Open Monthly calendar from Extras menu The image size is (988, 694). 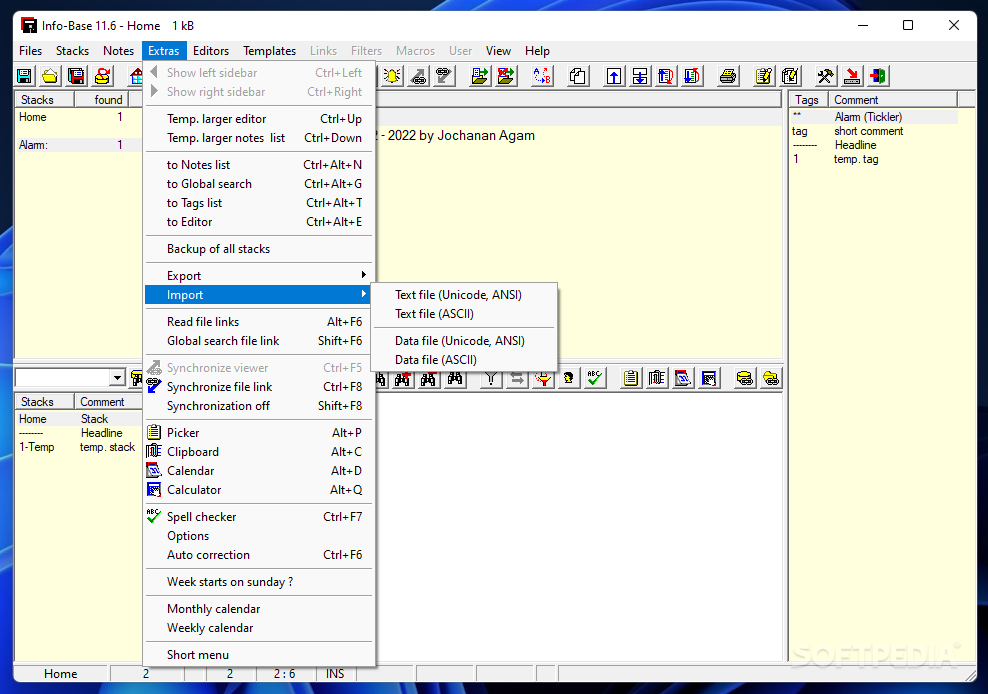[259, 609]
